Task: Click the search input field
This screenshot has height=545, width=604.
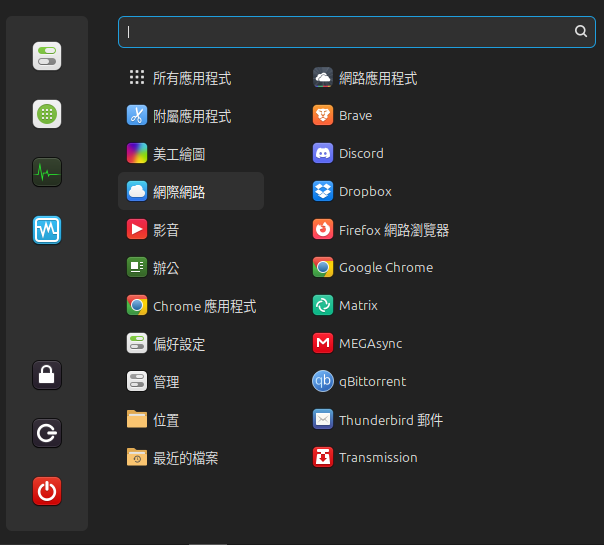Action: pyautogui.click(x=357, y=32)
